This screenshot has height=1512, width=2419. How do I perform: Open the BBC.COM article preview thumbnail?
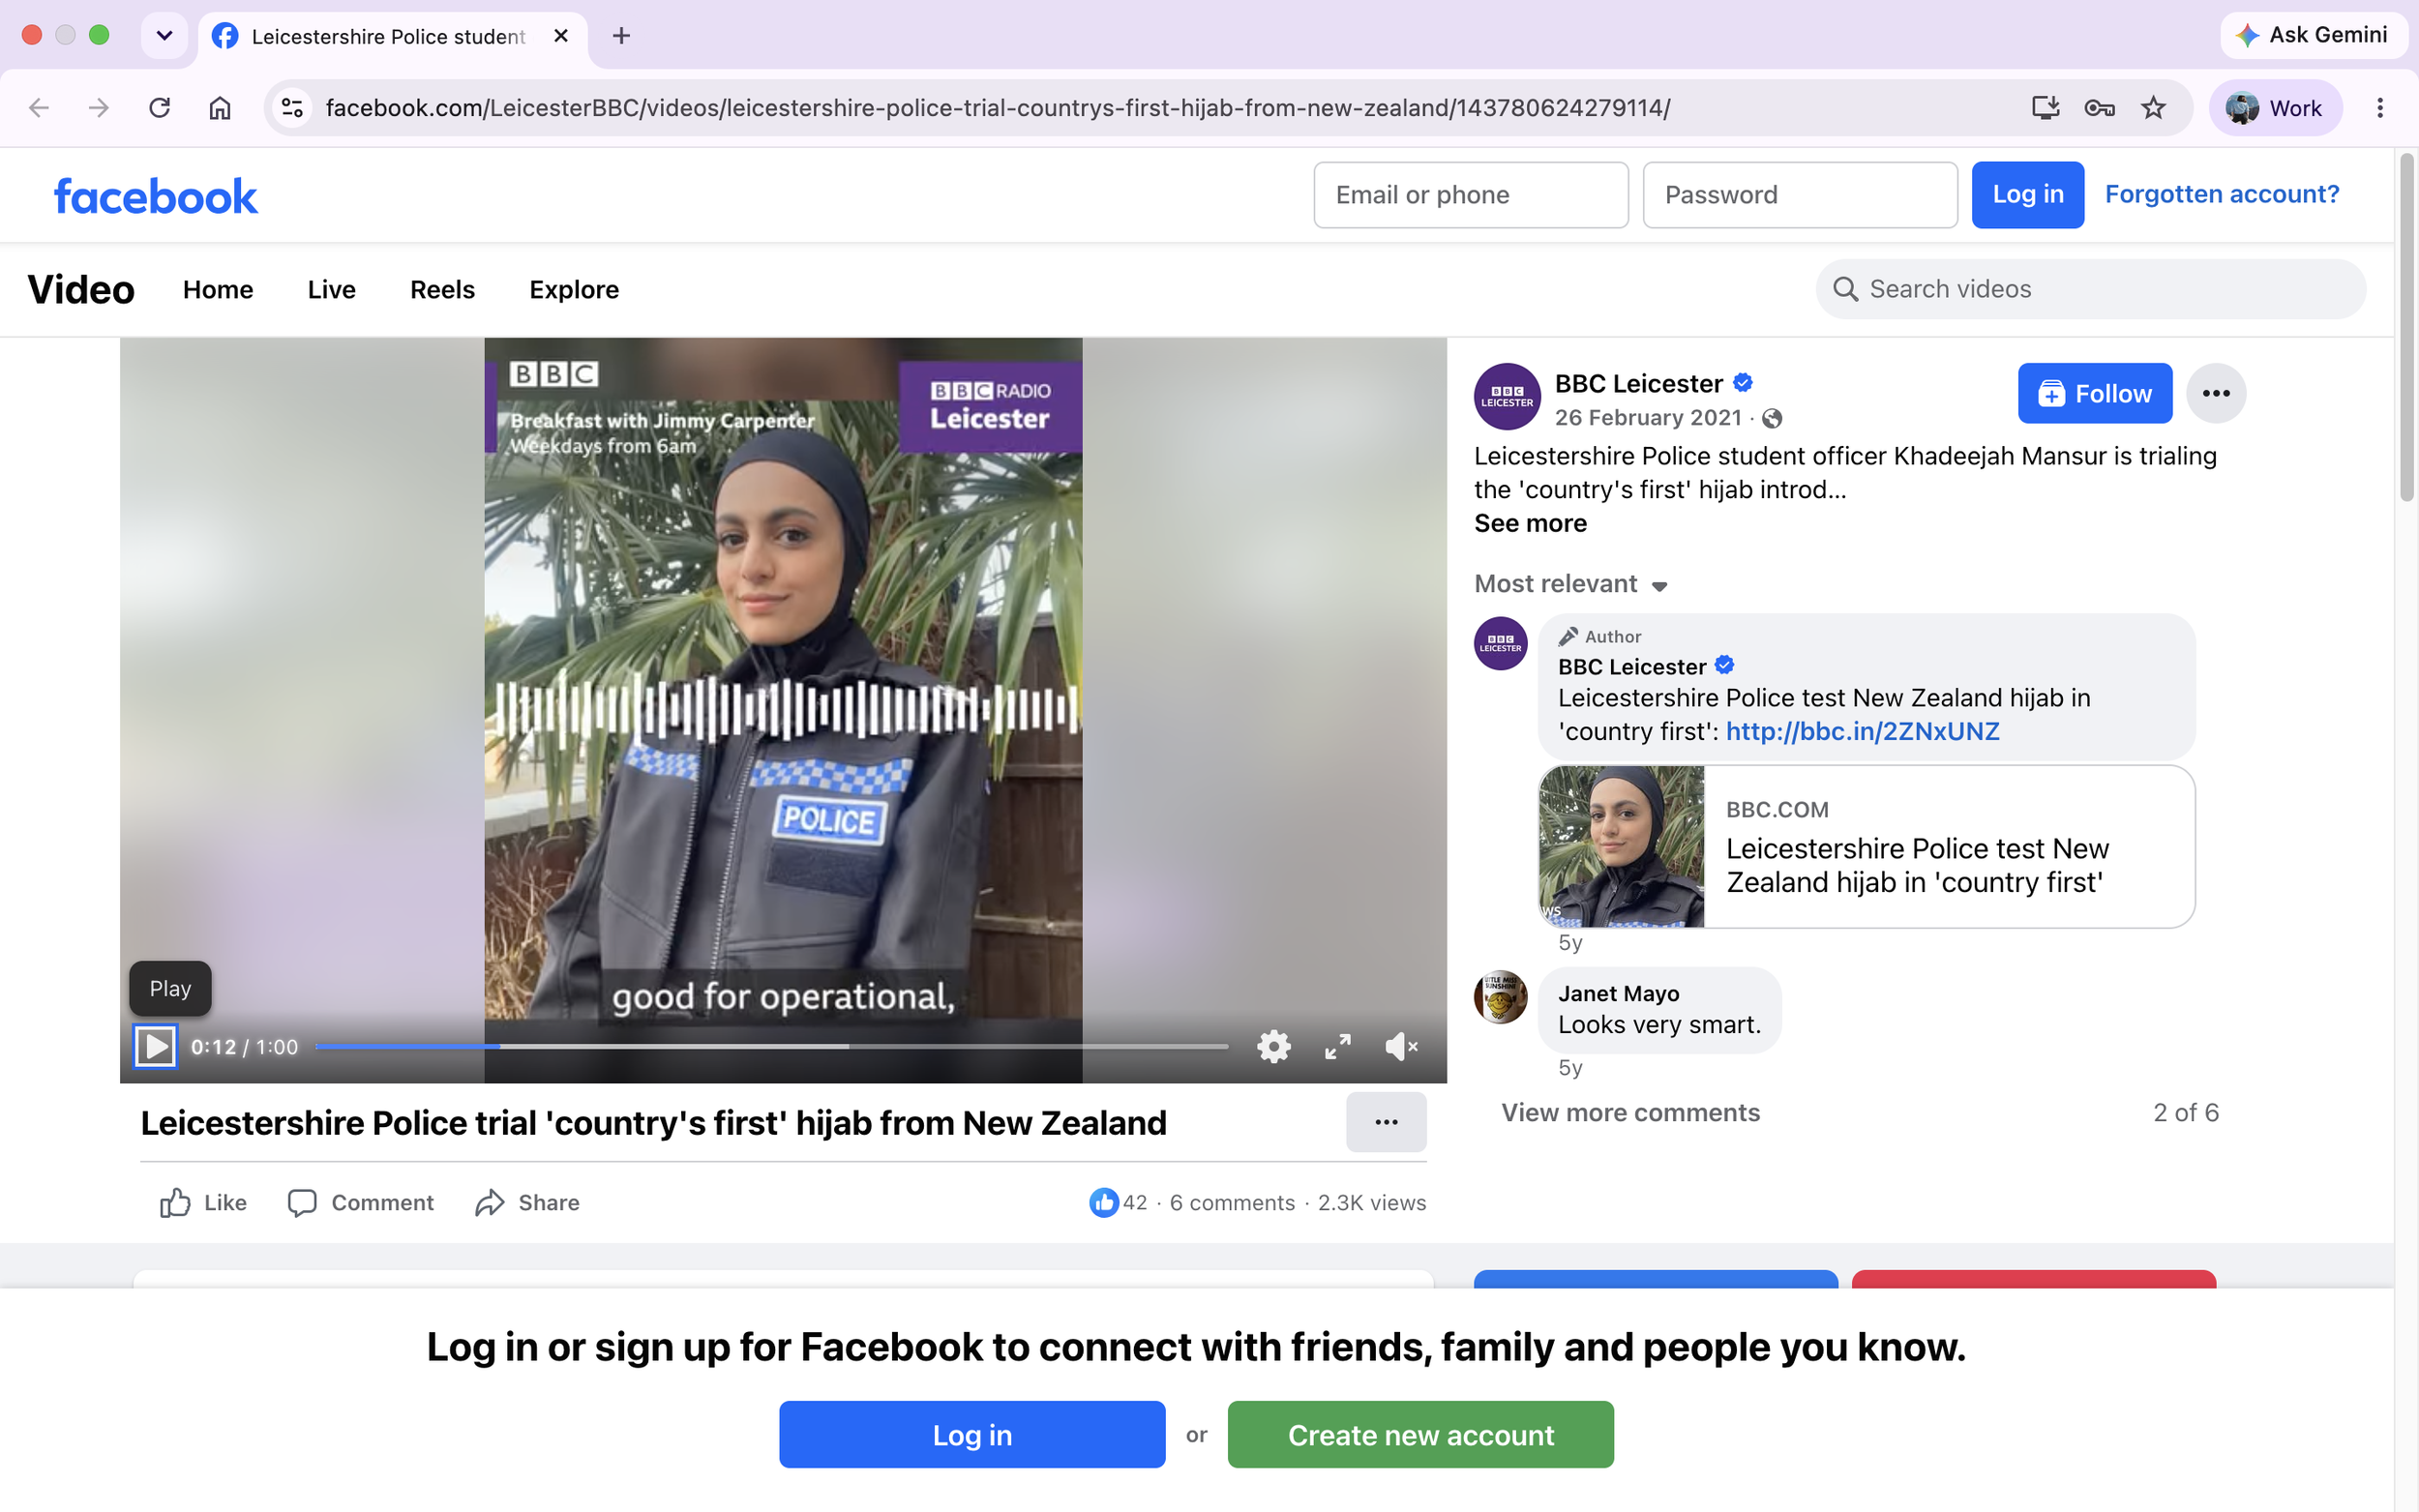[1621, 846]
